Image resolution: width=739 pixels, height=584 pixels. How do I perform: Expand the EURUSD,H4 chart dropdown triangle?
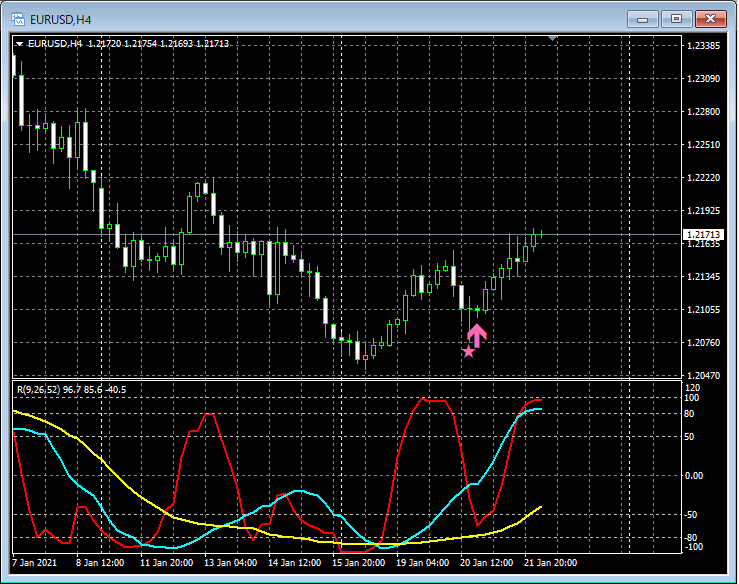(x=19, y=43)
